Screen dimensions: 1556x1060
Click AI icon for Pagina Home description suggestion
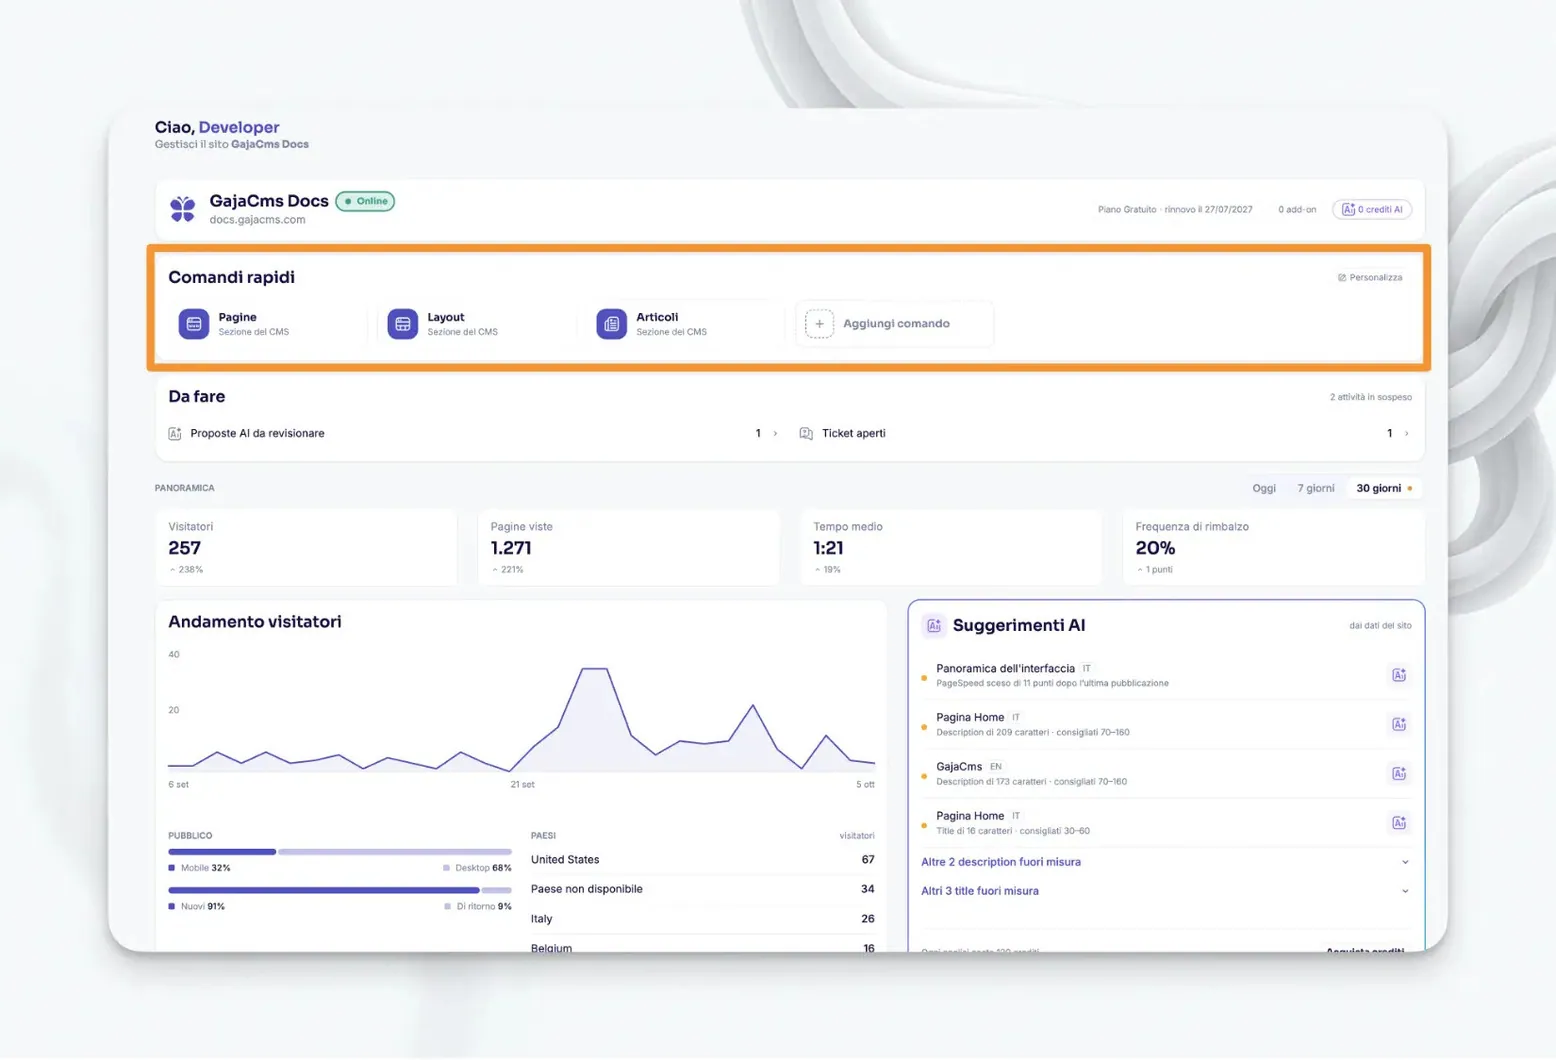[x=1399, y=724]
